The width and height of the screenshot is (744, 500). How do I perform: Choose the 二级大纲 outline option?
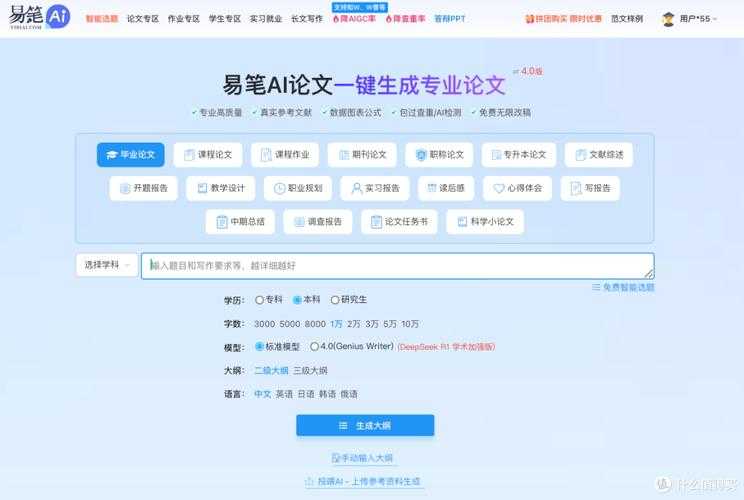tap(271, 370)
